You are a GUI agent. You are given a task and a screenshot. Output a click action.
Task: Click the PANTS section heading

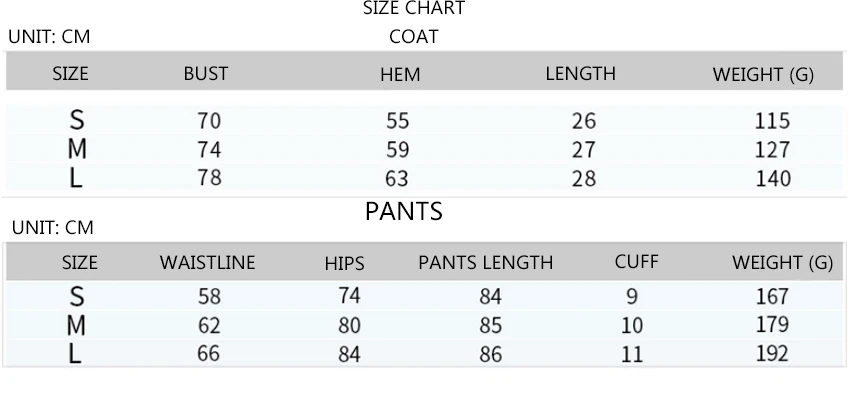tap(403, 212)
